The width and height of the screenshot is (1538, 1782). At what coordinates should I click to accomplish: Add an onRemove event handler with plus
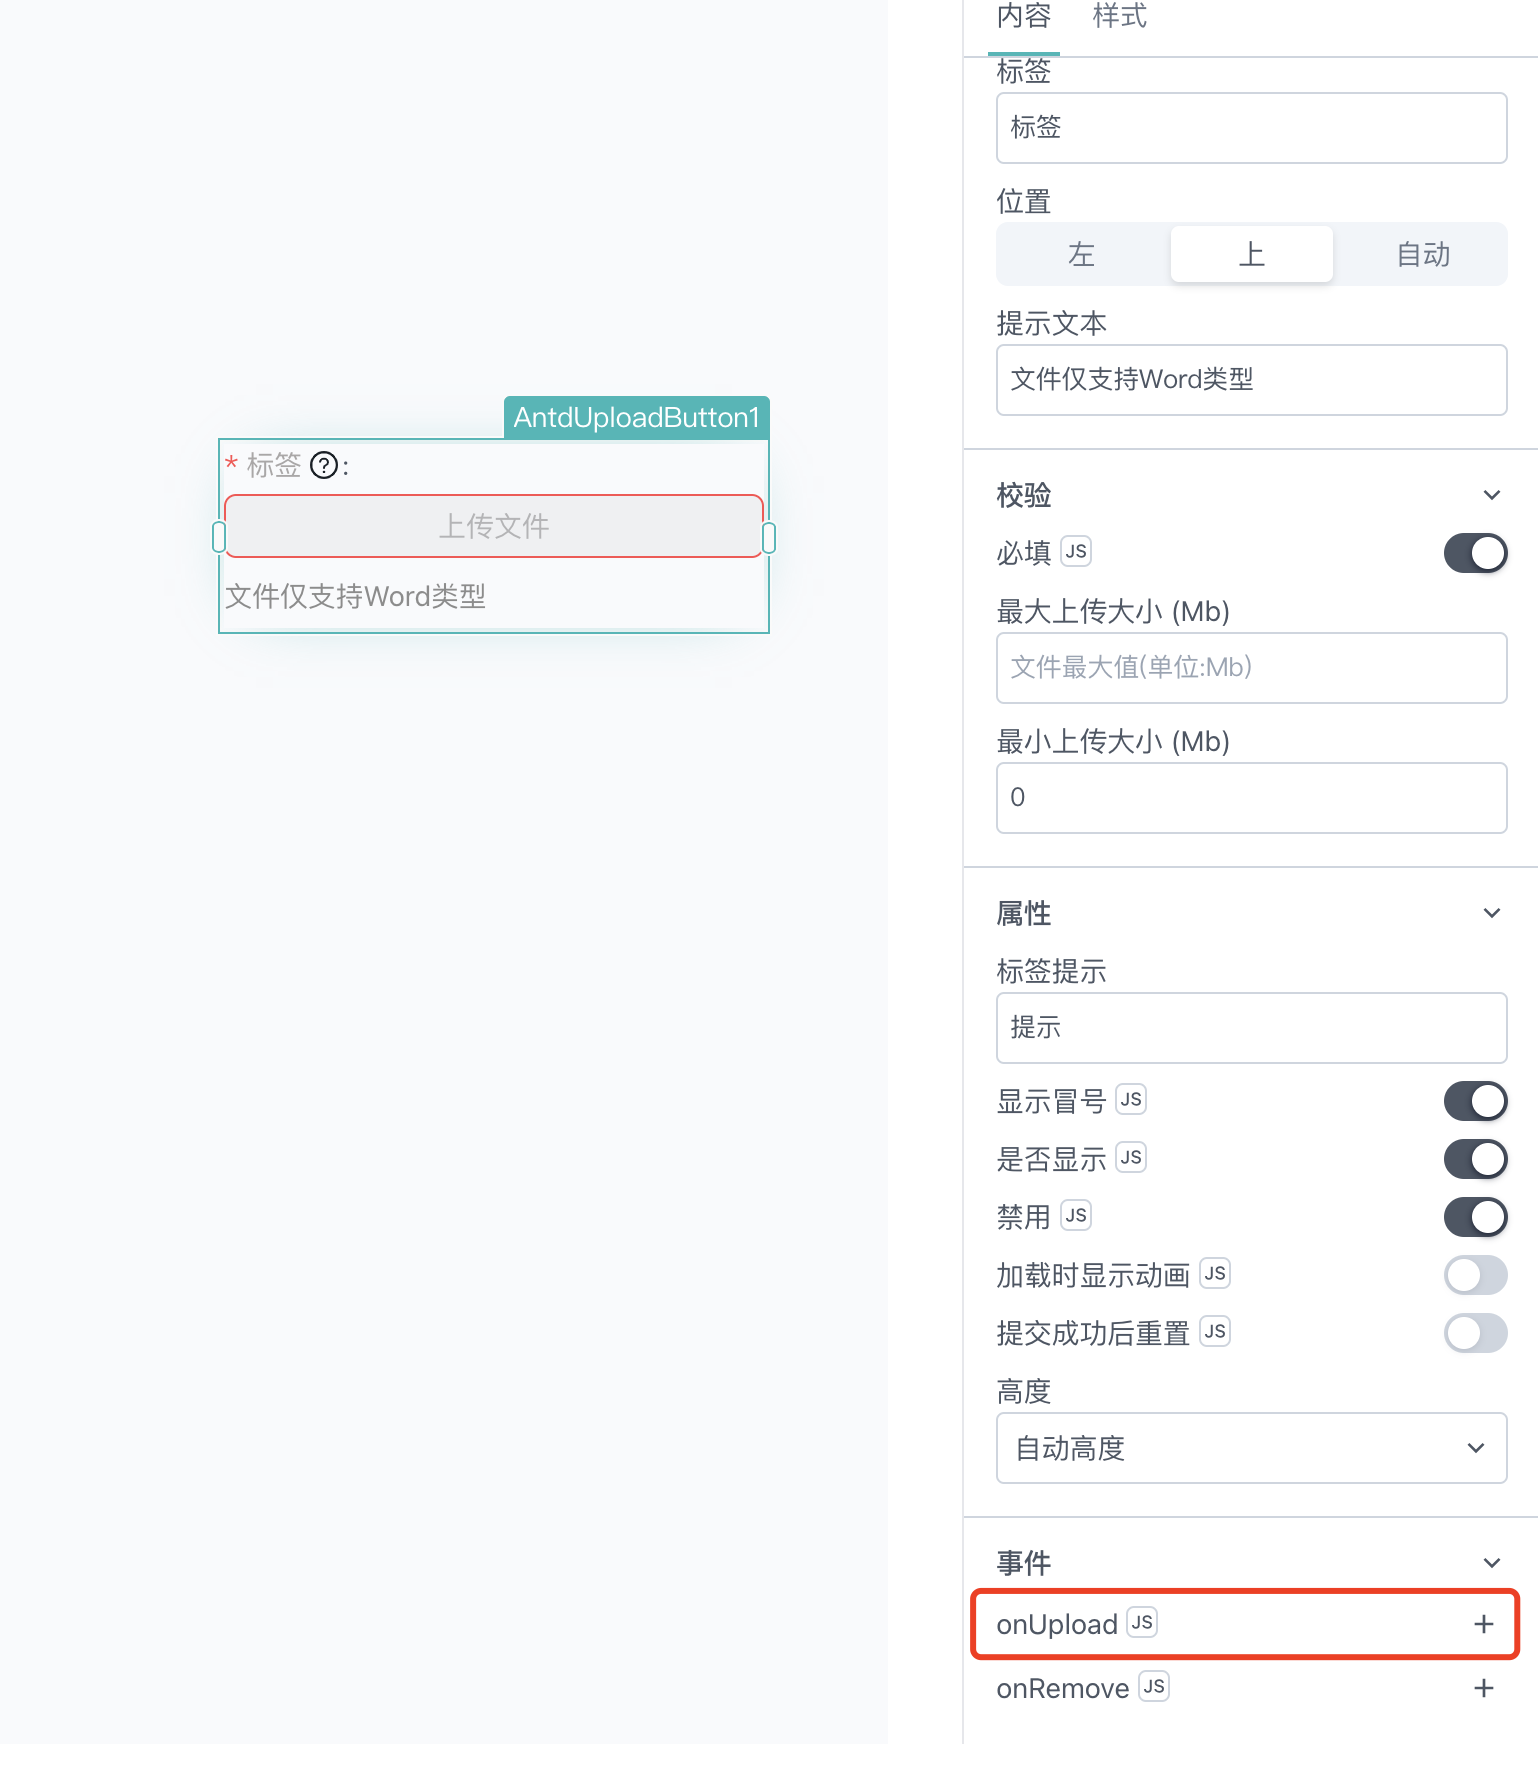(1484, 1688)
